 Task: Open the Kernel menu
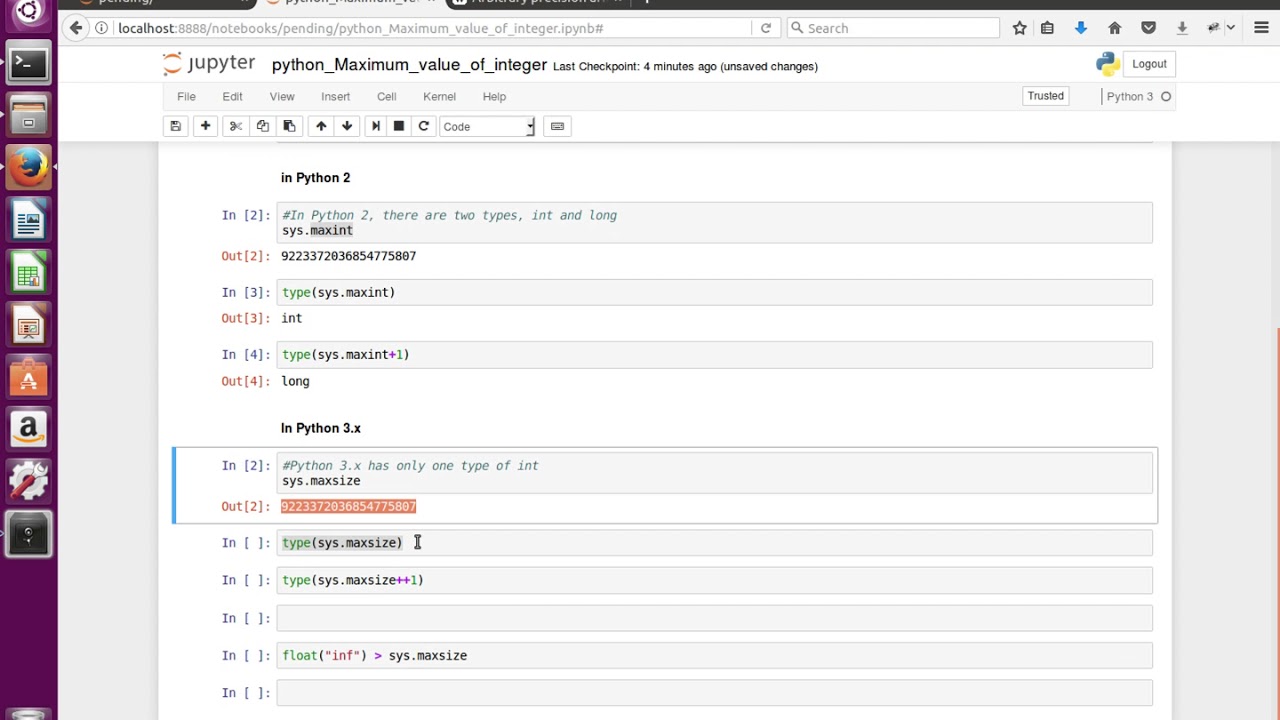click(x=439, y=96)
